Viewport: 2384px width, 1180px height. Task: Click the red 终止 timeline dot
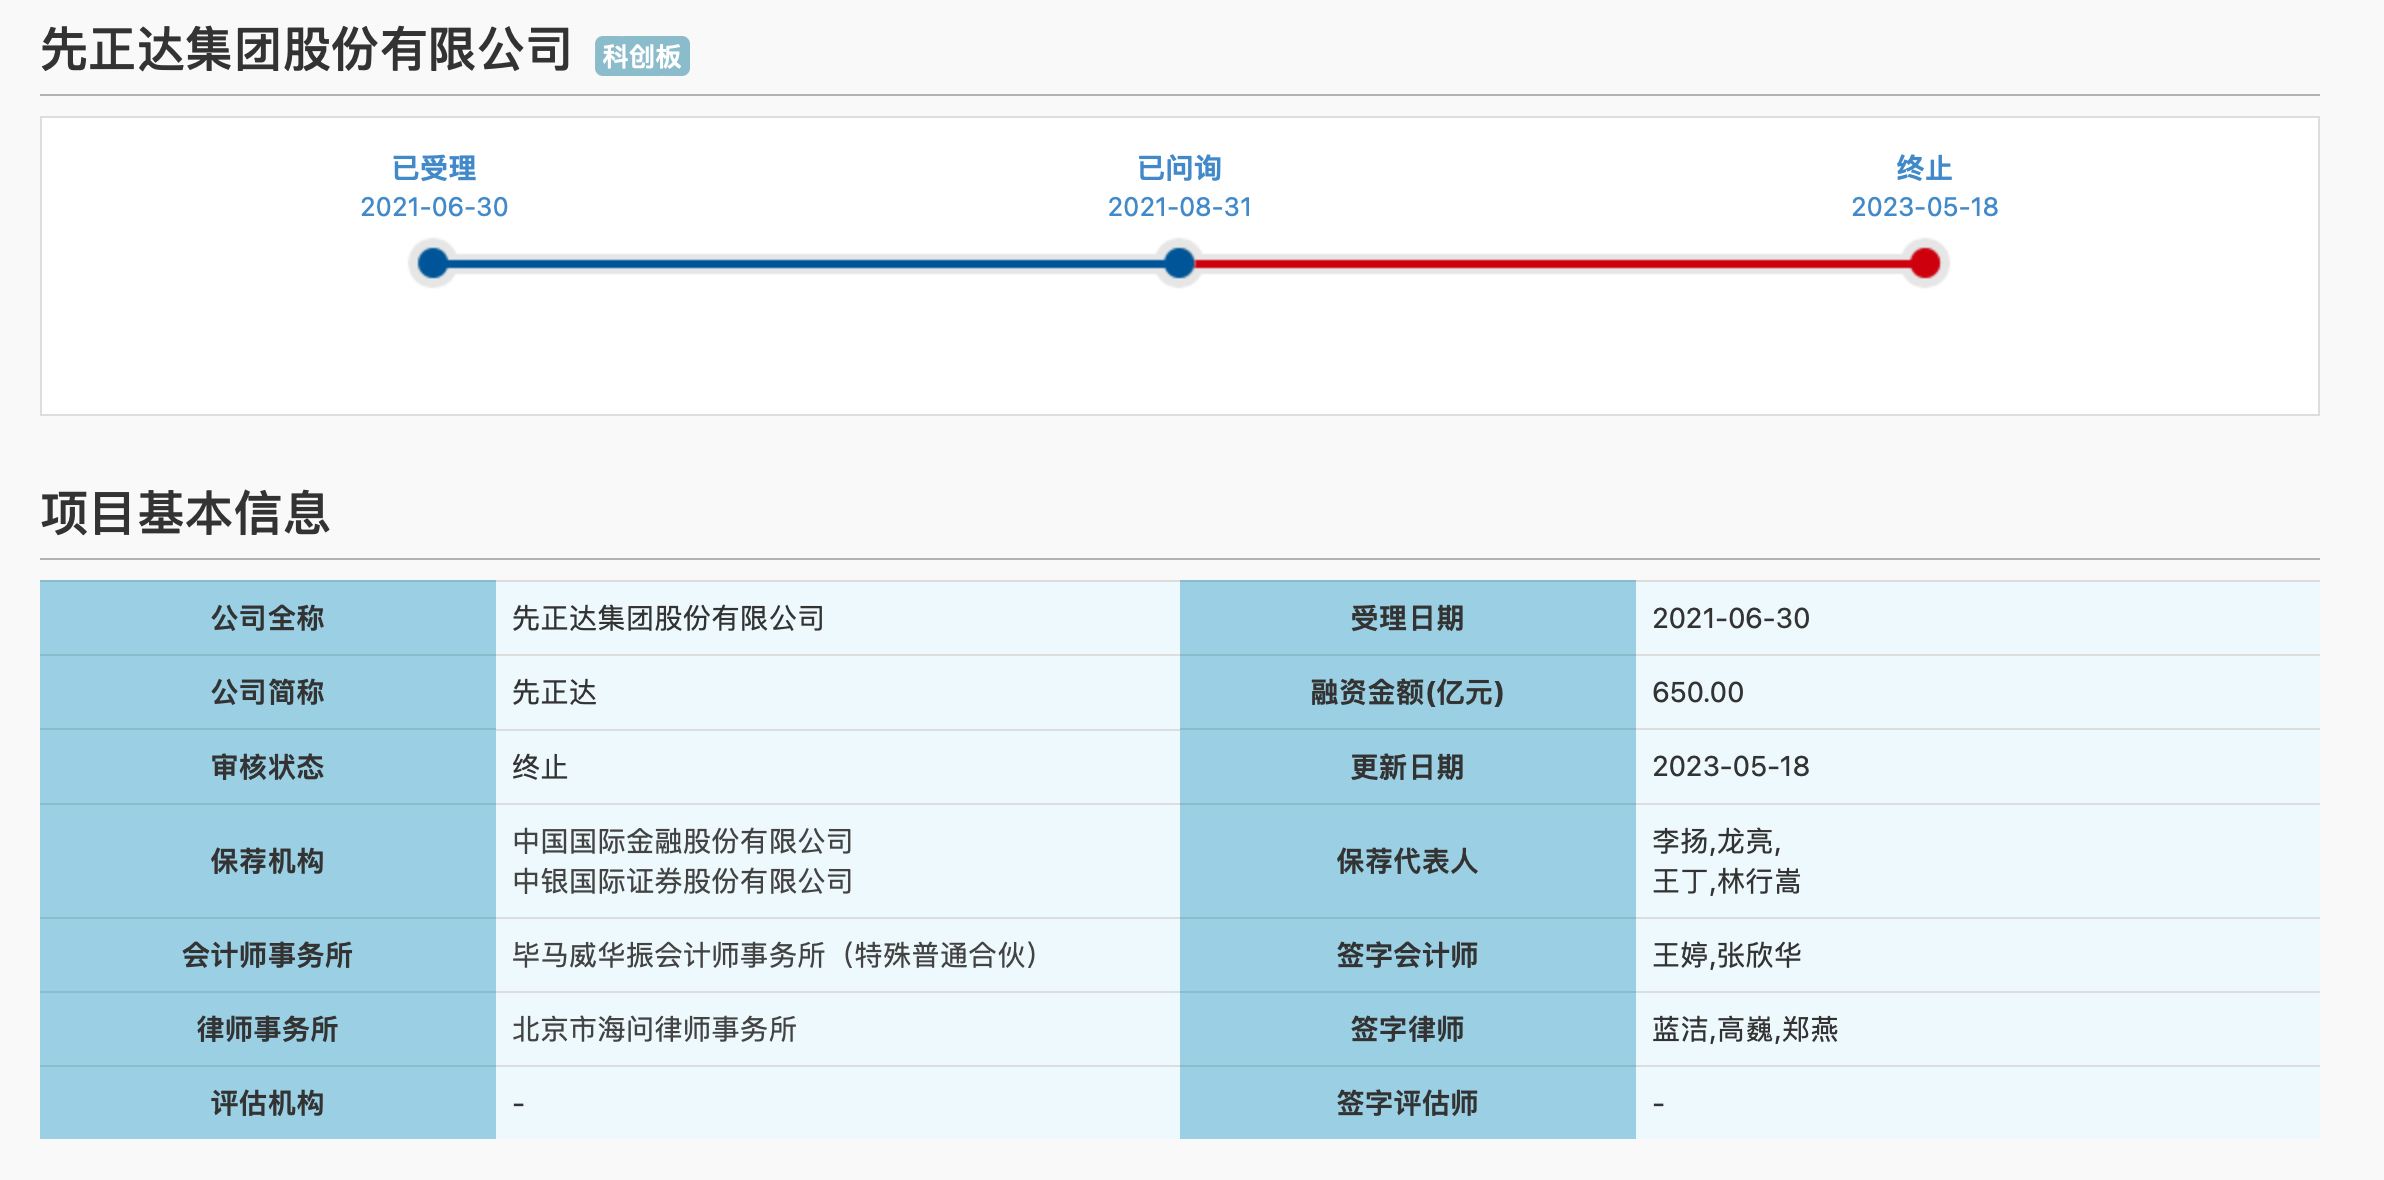1924,263
